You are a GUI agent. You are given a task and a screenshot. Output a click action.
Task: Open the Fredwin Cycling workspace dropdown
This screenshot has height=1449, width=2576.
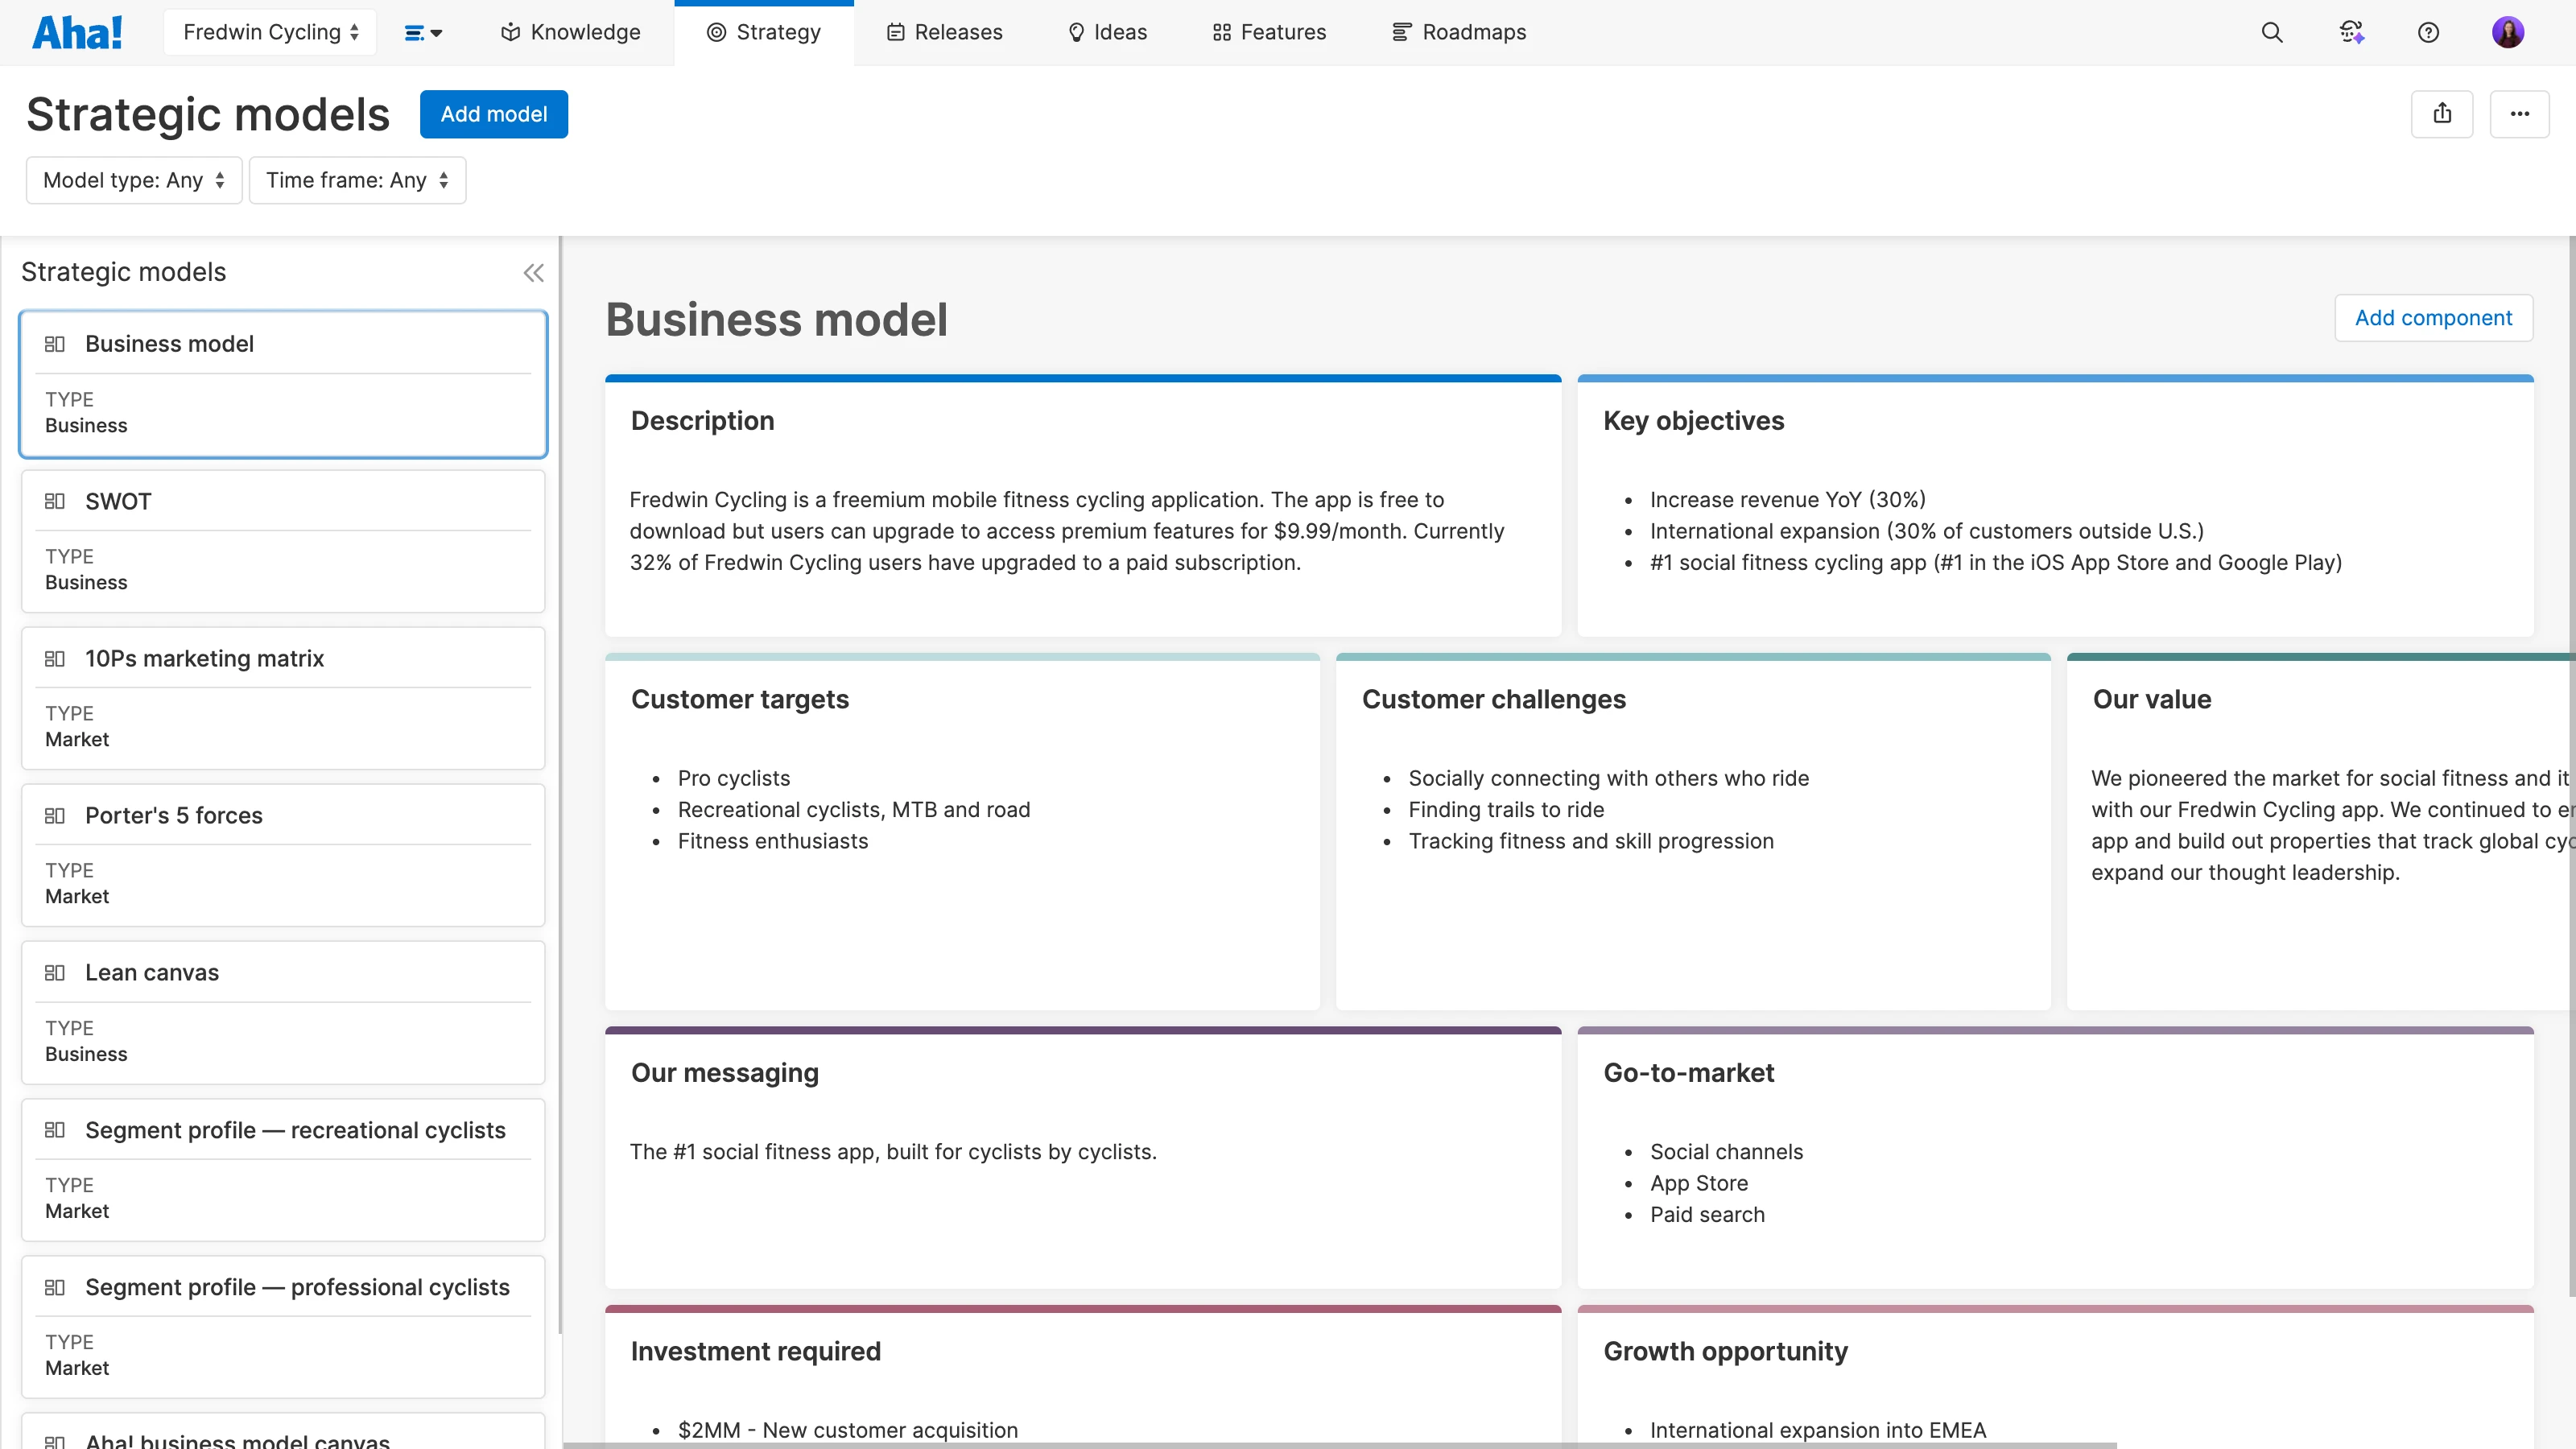[x=270, y=32]
